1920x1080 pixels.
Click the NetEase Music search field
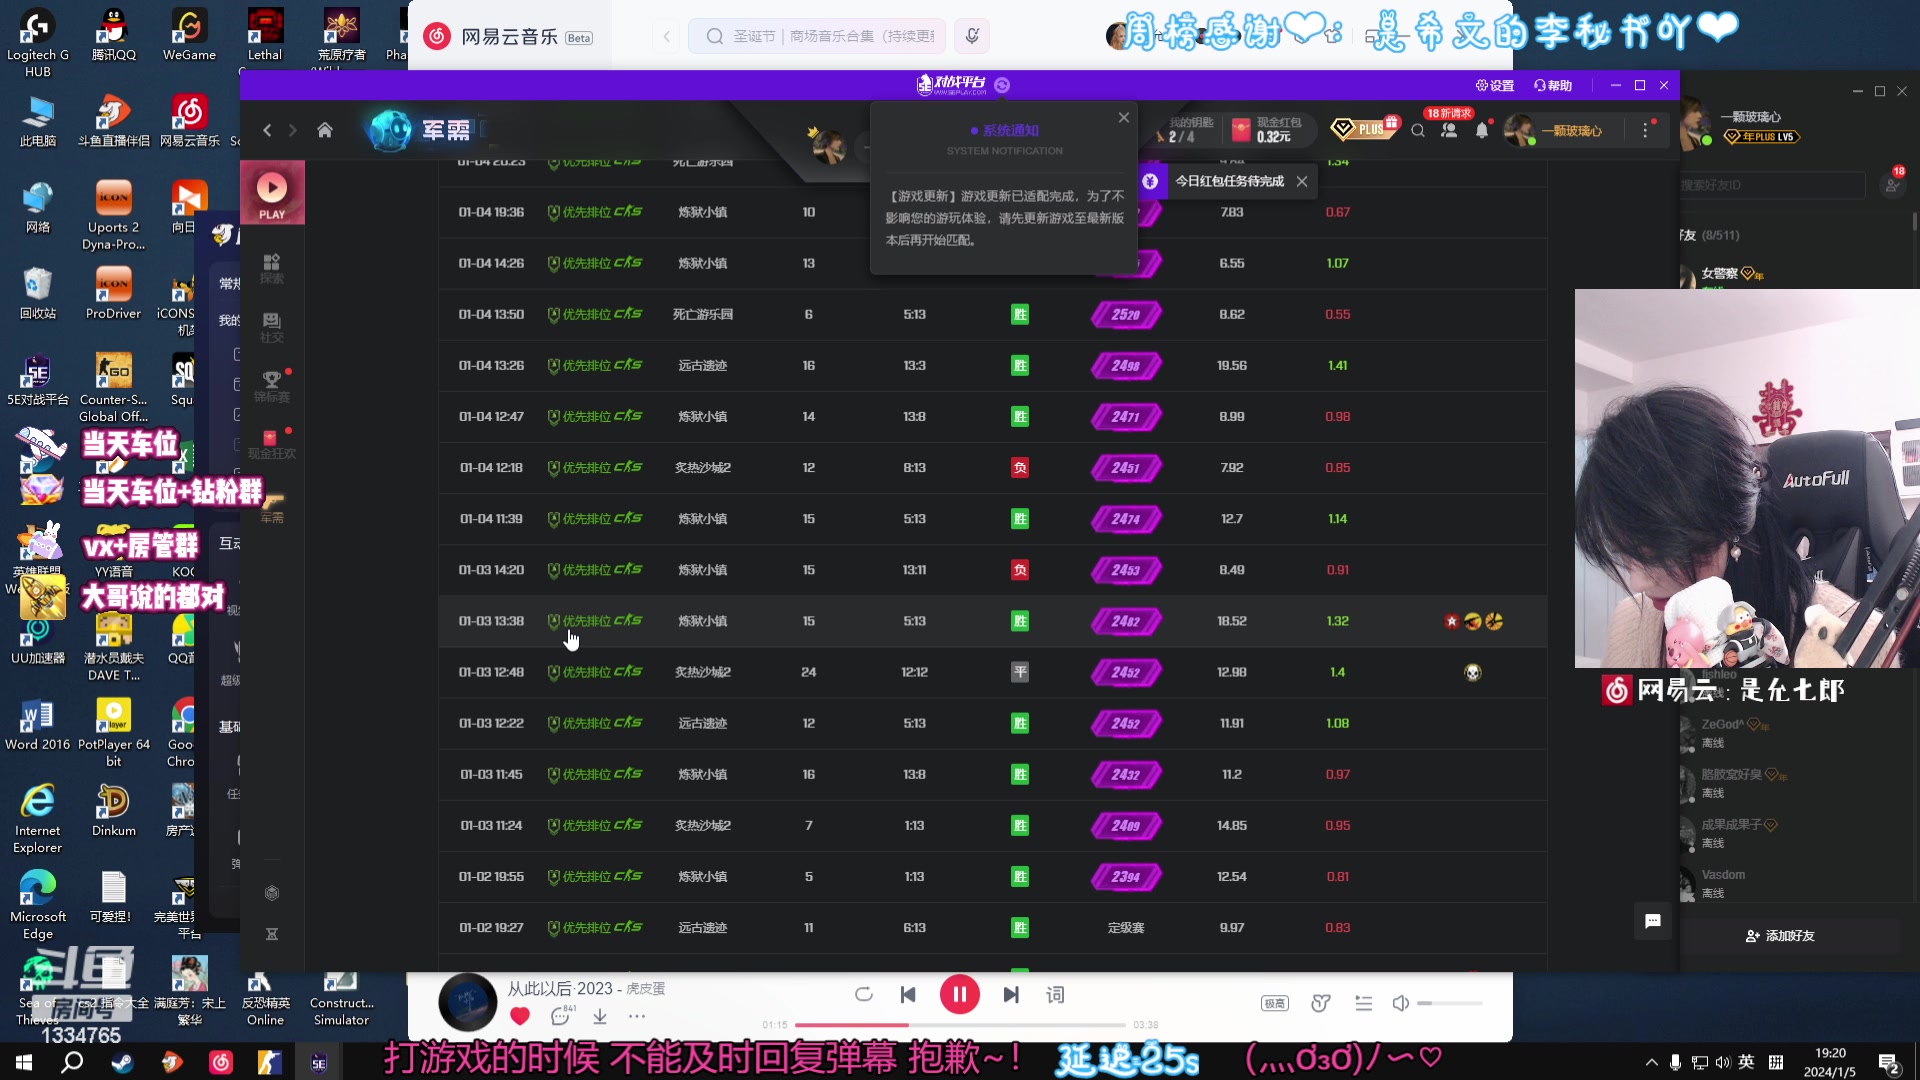817,36
